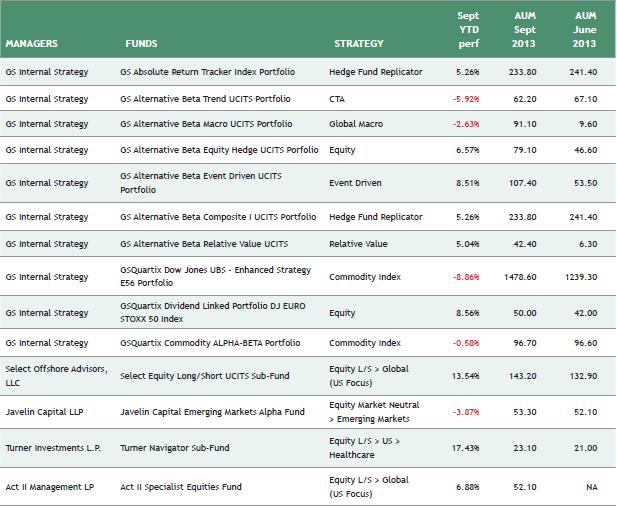Click the STRATEGY column header
The image size is (617, 507).
[359, 44]
